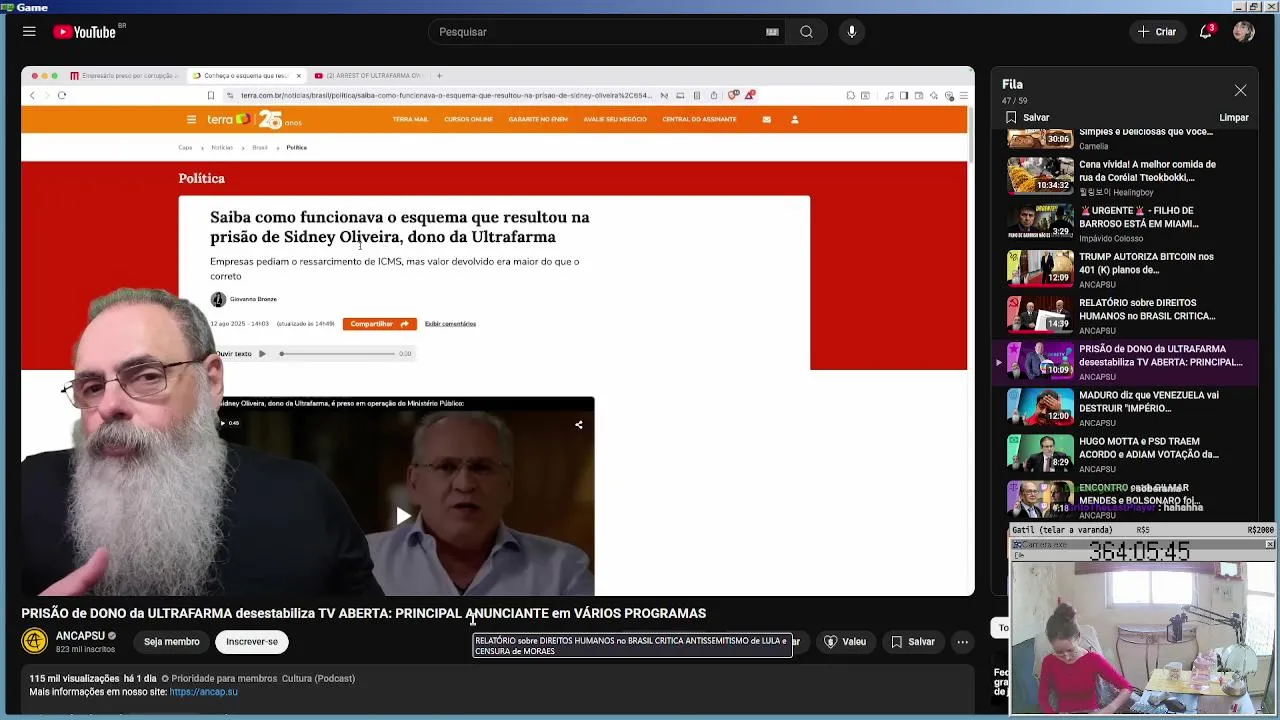Image resolution: width=1280 pixels, height=720 pixels.
Task: Click the large play button in embedded Terra video
Action: tap(402, 516)
